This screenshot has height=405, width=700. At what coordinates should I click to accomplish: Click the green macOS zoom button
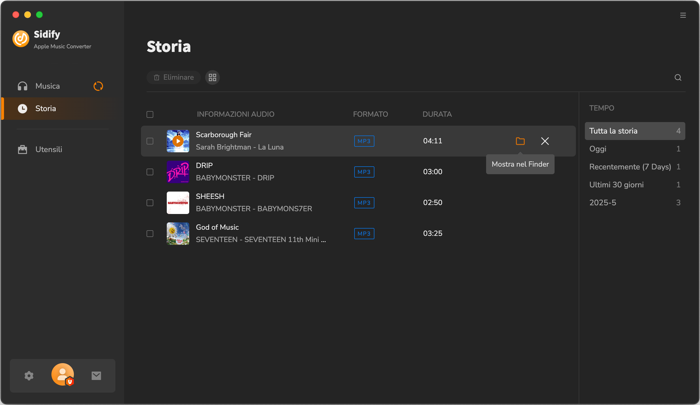pos(39,15)
